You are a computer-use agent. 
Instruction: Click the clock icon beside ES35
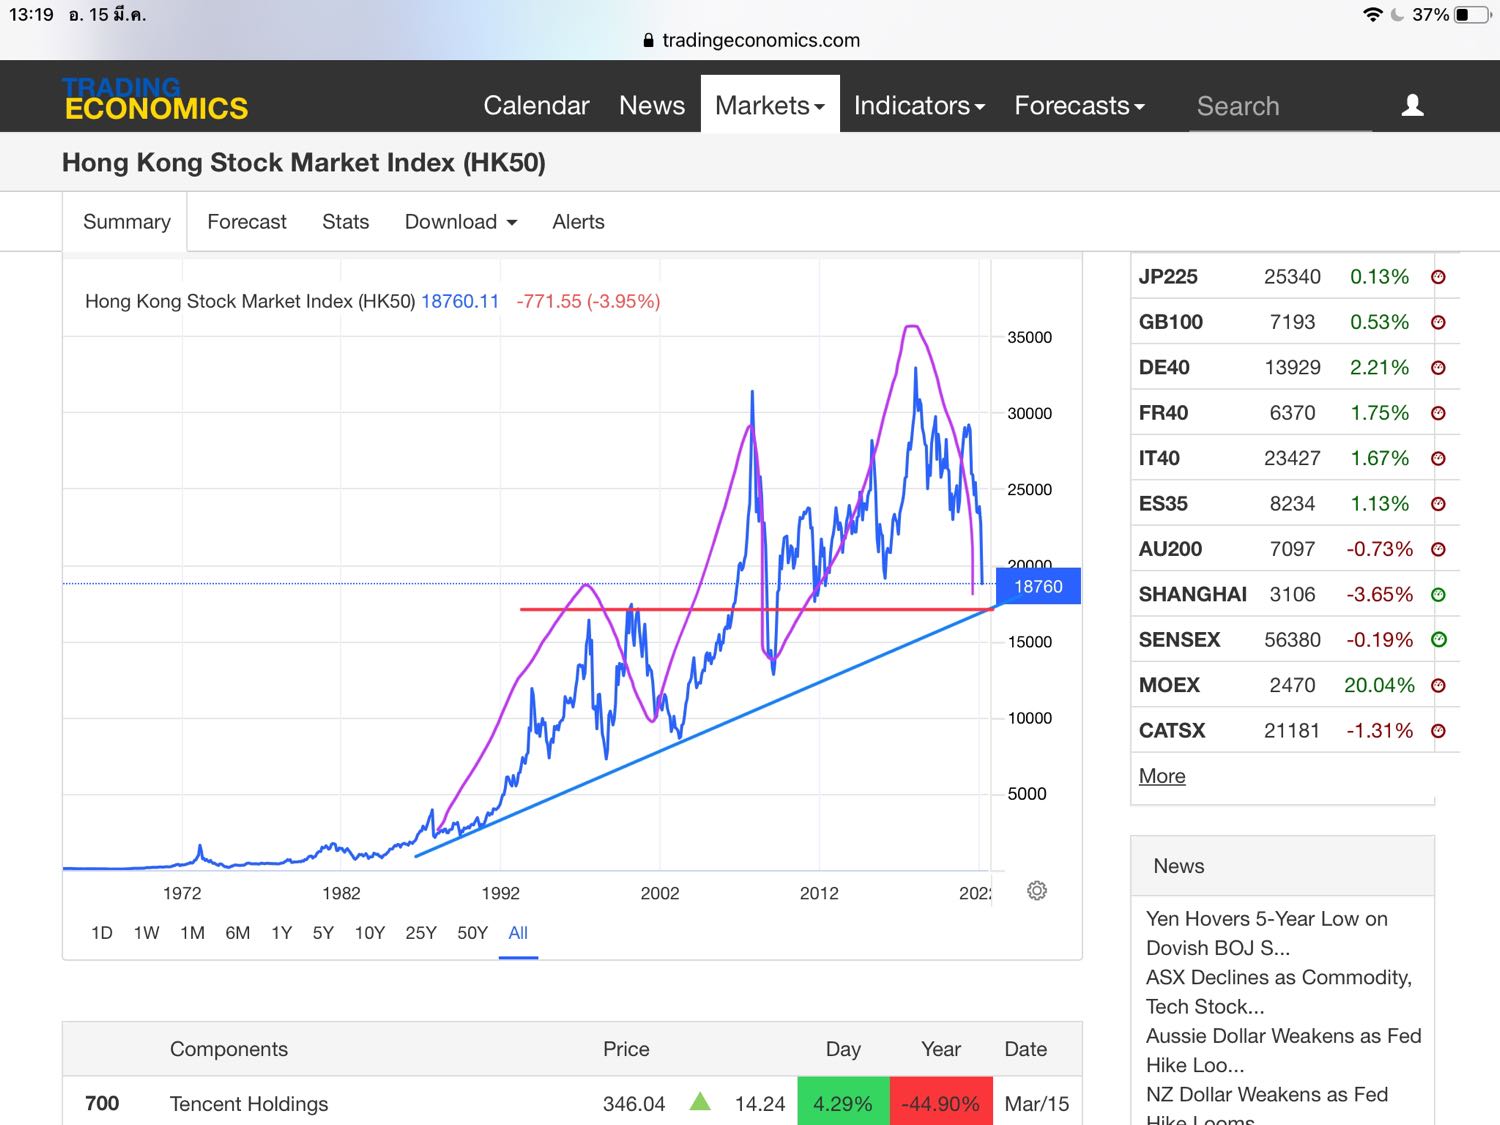point(1438,504)
